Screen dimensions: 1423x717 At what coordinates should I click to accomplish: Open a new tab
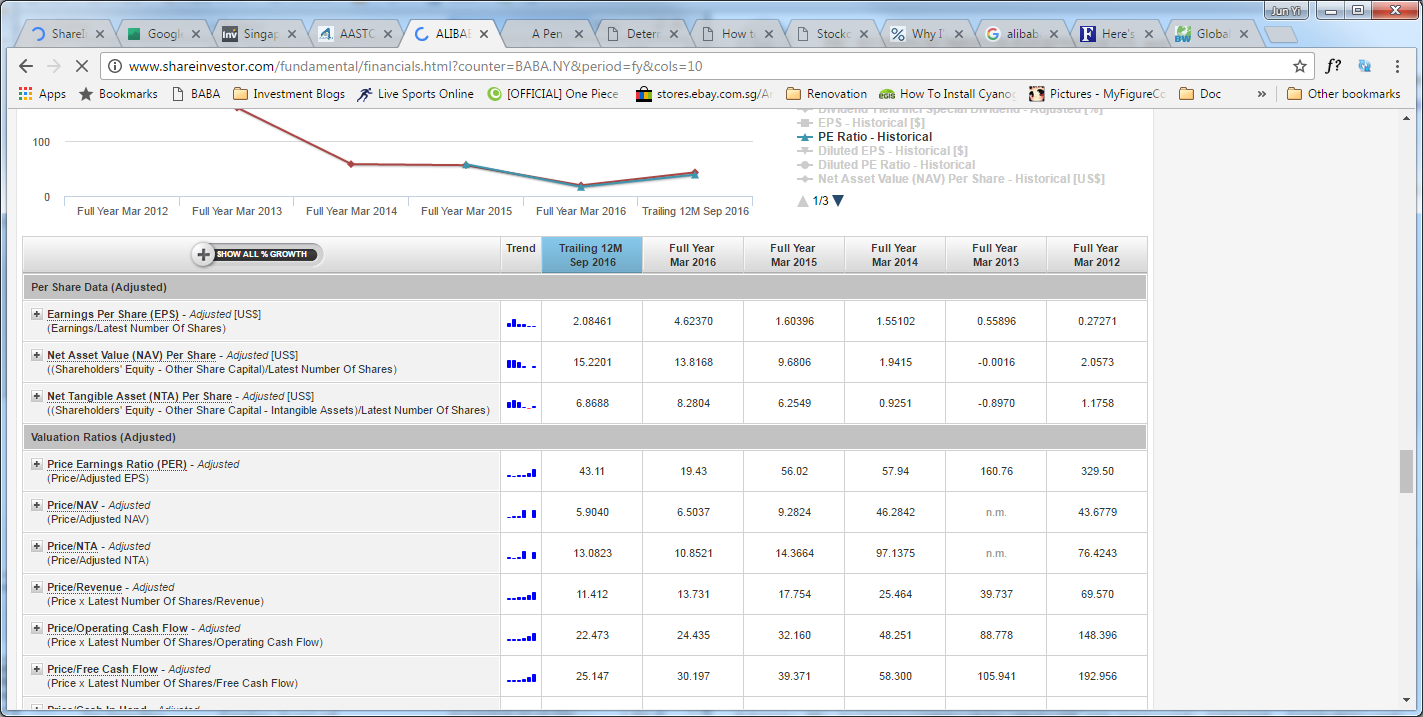(1281, 35)
